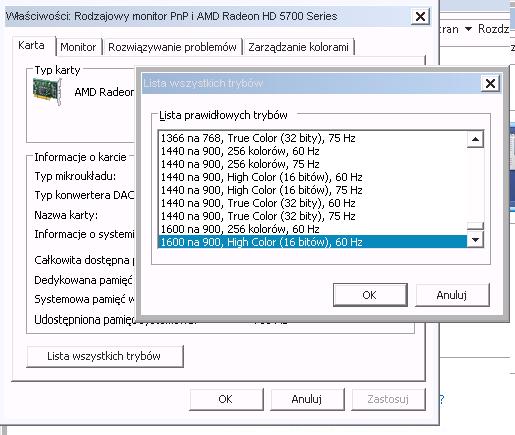515x435 pixels.
Task: Open the Monitor tab
Action: pyautogui.click(x=78, y=47)
